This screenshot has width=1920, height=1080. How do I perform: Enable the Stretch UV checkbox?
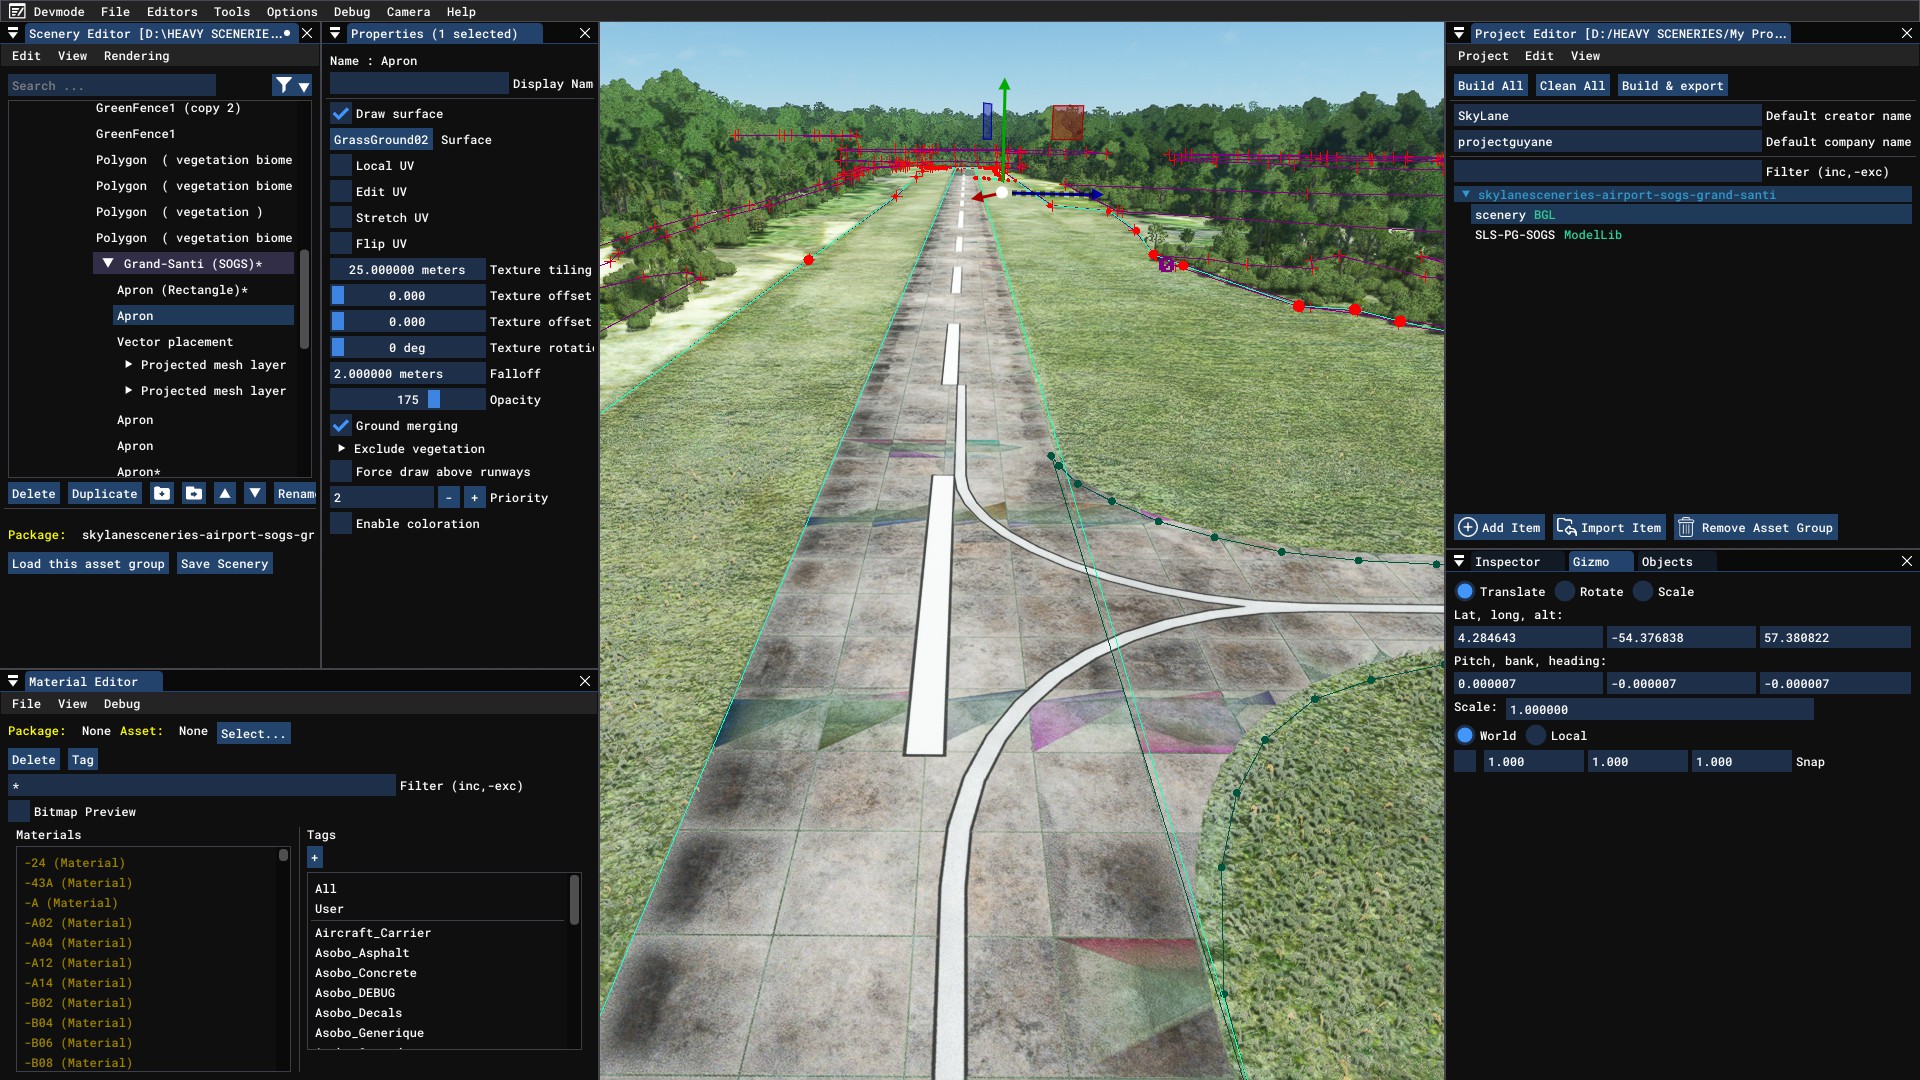coord(341,217)
